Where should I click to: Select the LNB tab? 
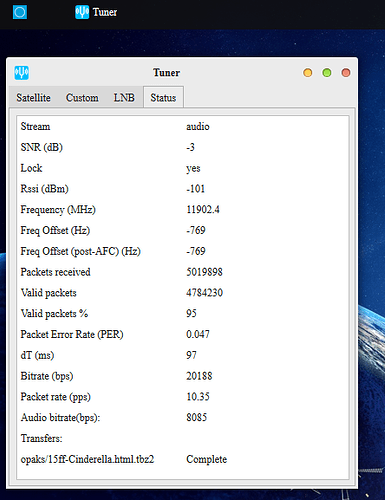point(124,98)
